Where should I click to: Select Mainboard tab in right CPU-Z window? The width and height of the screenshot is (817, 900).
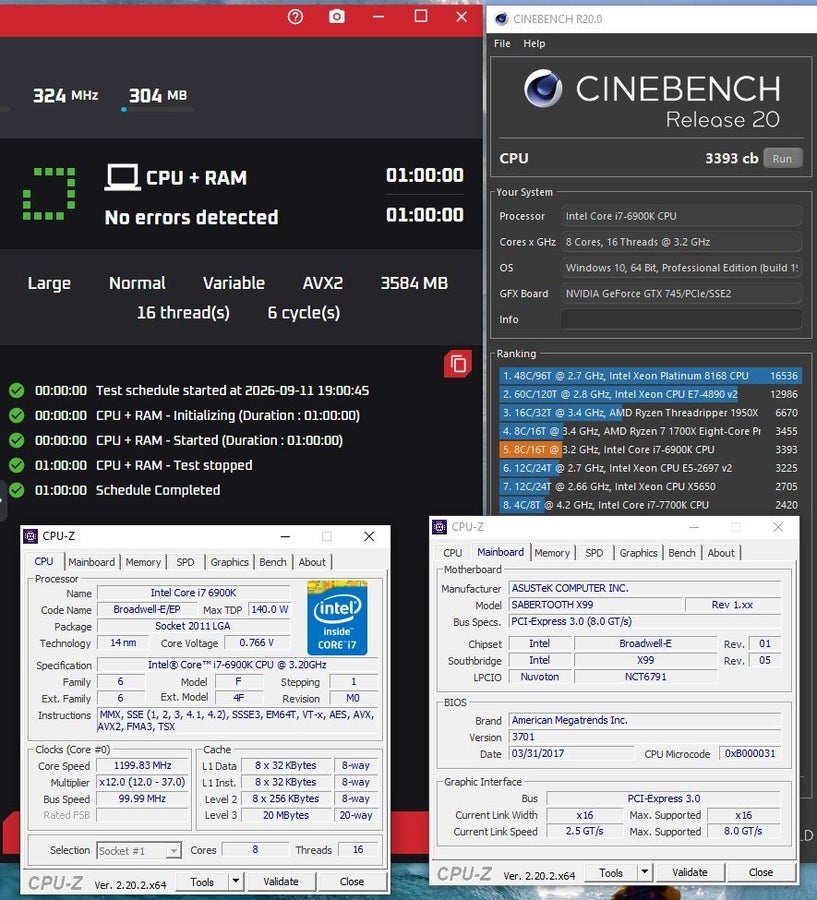coord(501,552)
